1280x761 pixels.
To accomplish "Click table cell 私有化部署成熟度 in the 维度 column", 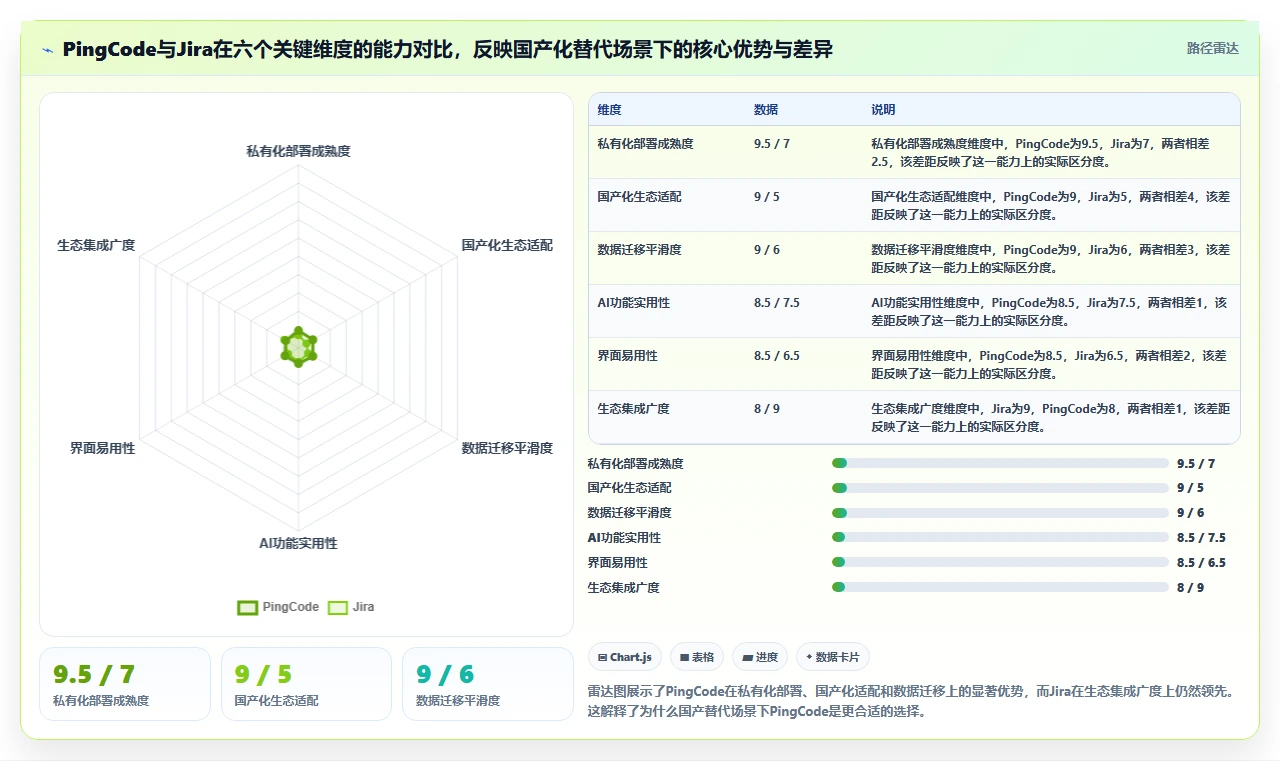I will [x=645, y=144].
